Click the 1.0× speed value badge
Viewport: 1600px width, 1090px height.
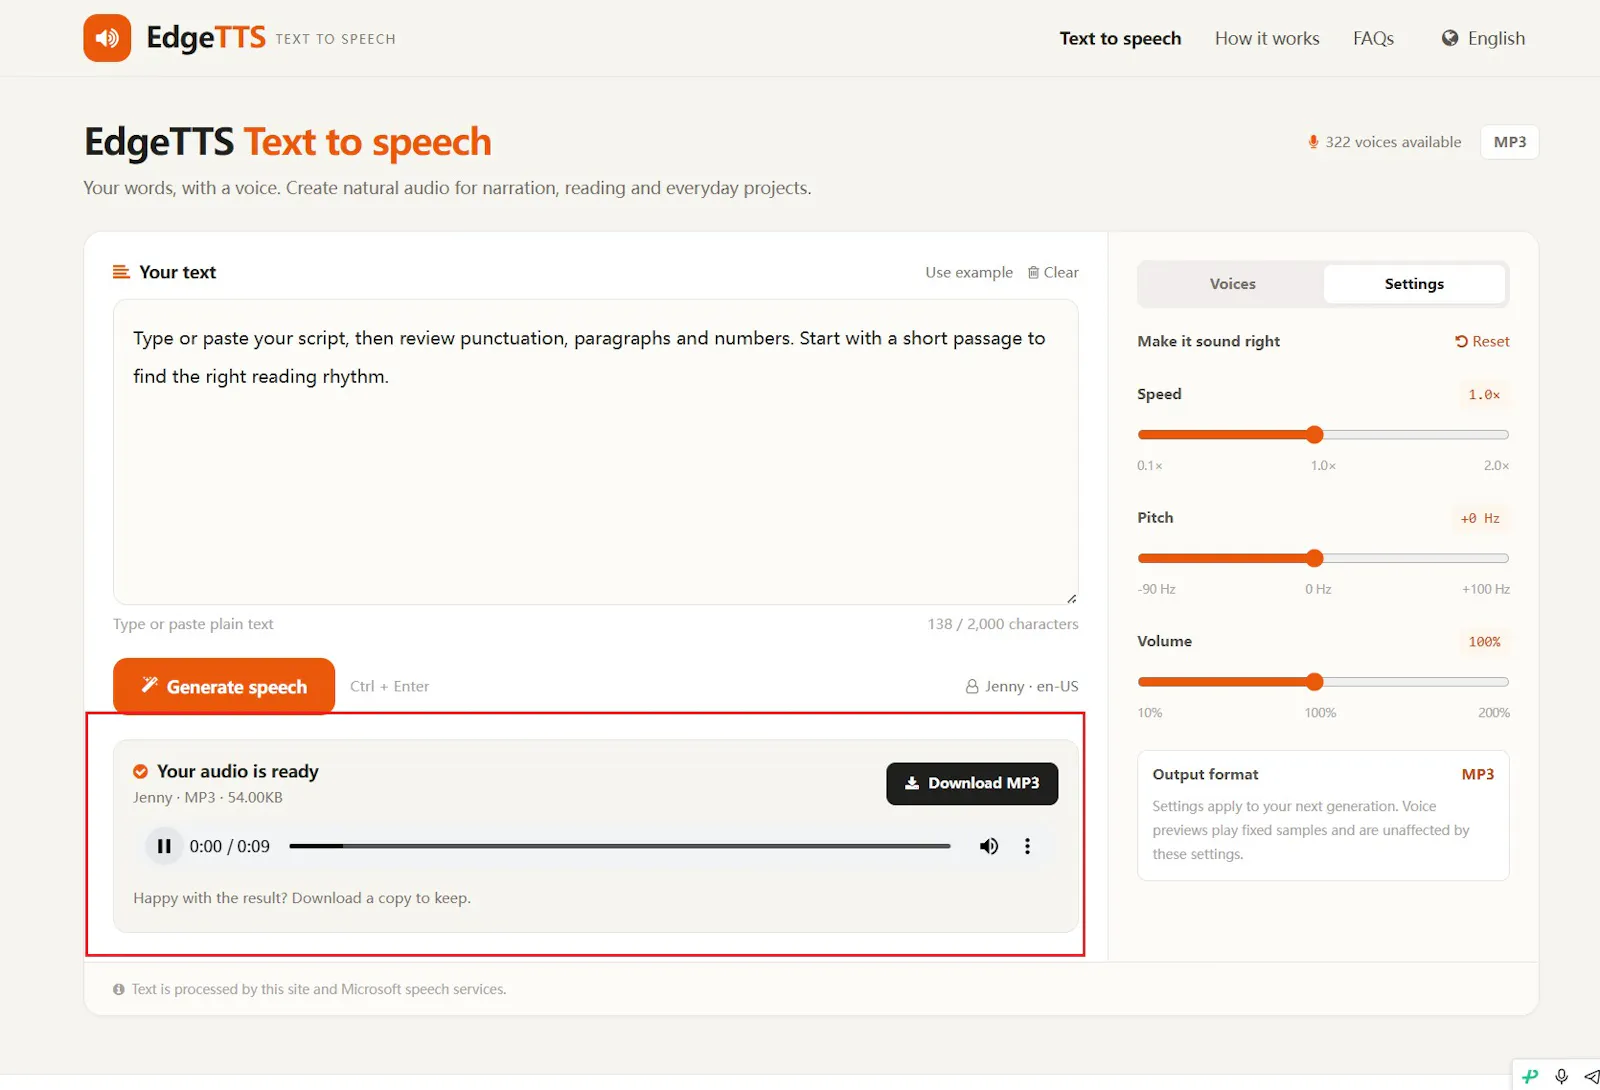pyautogui.click(x=1484, y=395)
